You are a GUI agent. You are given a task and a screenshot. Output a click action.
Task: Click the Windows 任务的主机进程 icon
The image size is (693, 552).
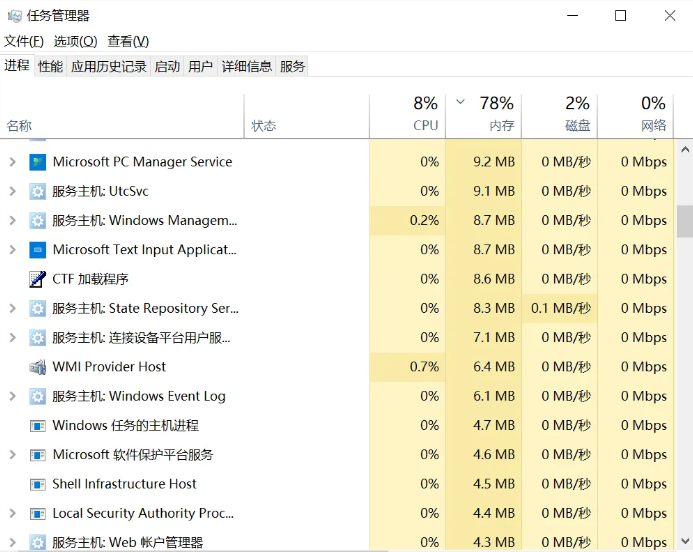coord(38,426)
